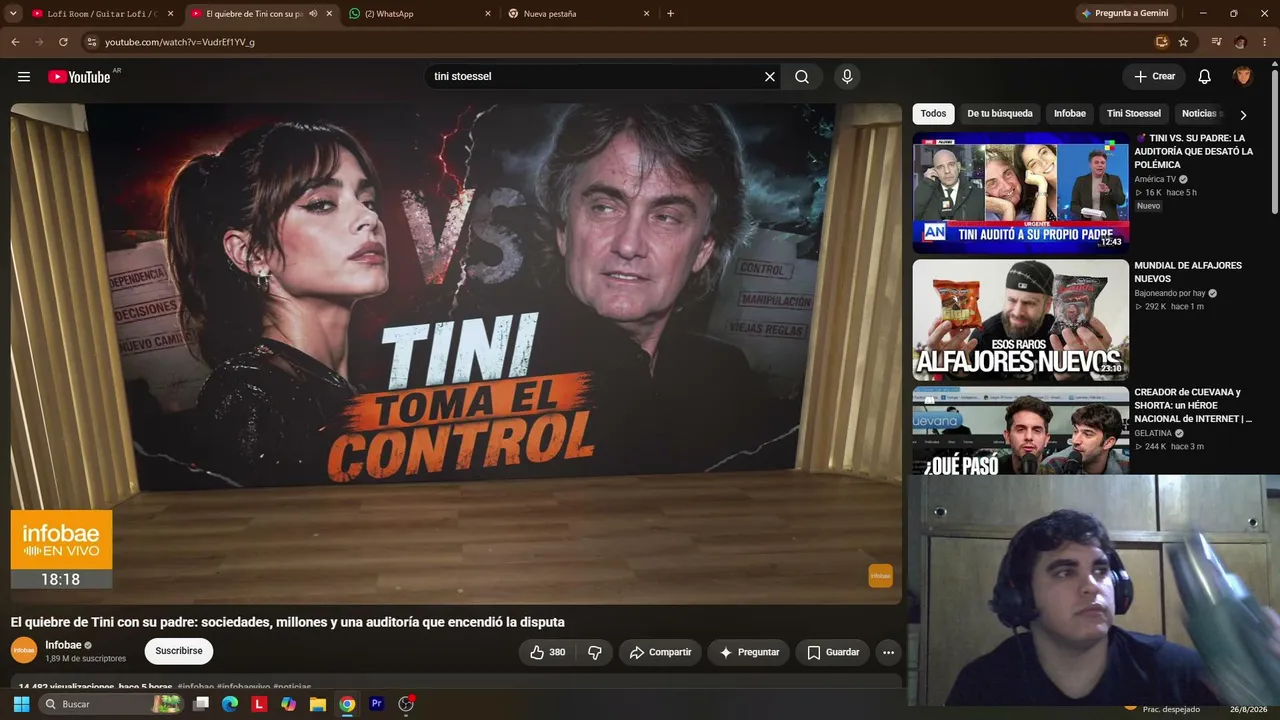The image size is (1280, 720).
Task: Click the Preguntar button
Action: pyautogui.click(x=748, y=652)
